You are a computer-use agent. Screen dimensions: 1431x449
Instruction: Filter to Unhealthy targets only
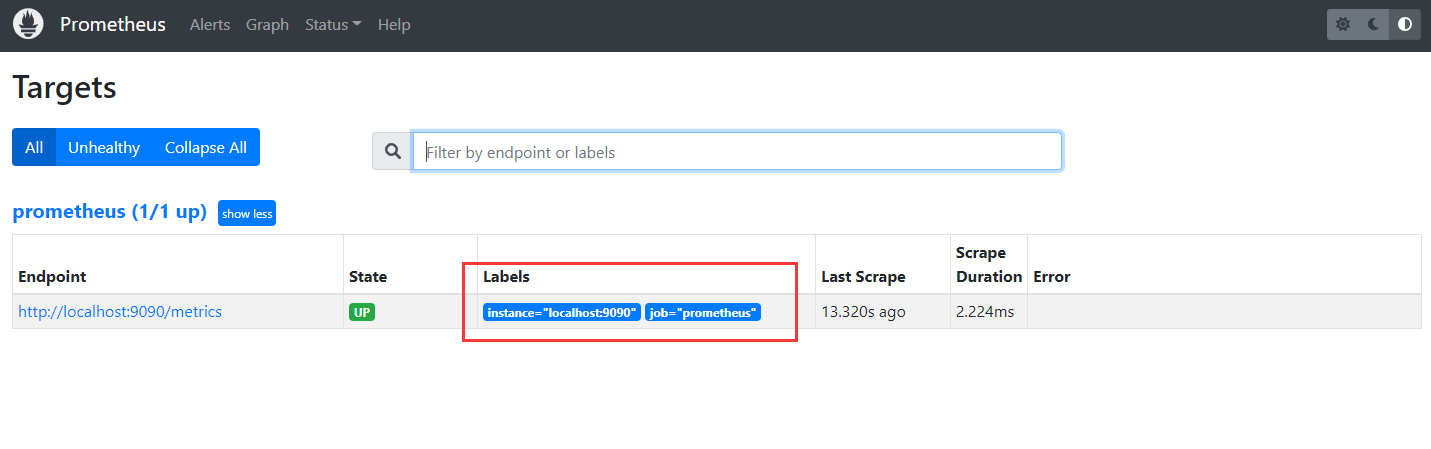click(x=104, y=147)
